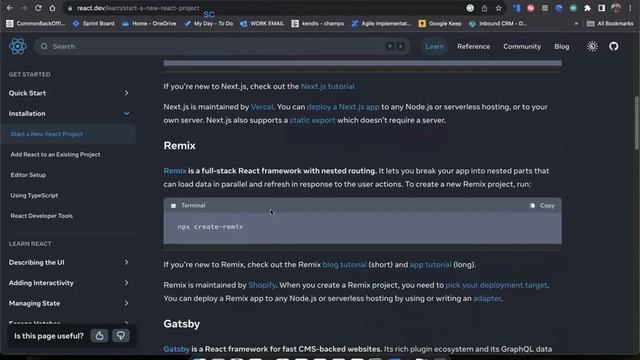Expand Adding Interactivity chevron
640x360 pixels.
tap(126, 283)
